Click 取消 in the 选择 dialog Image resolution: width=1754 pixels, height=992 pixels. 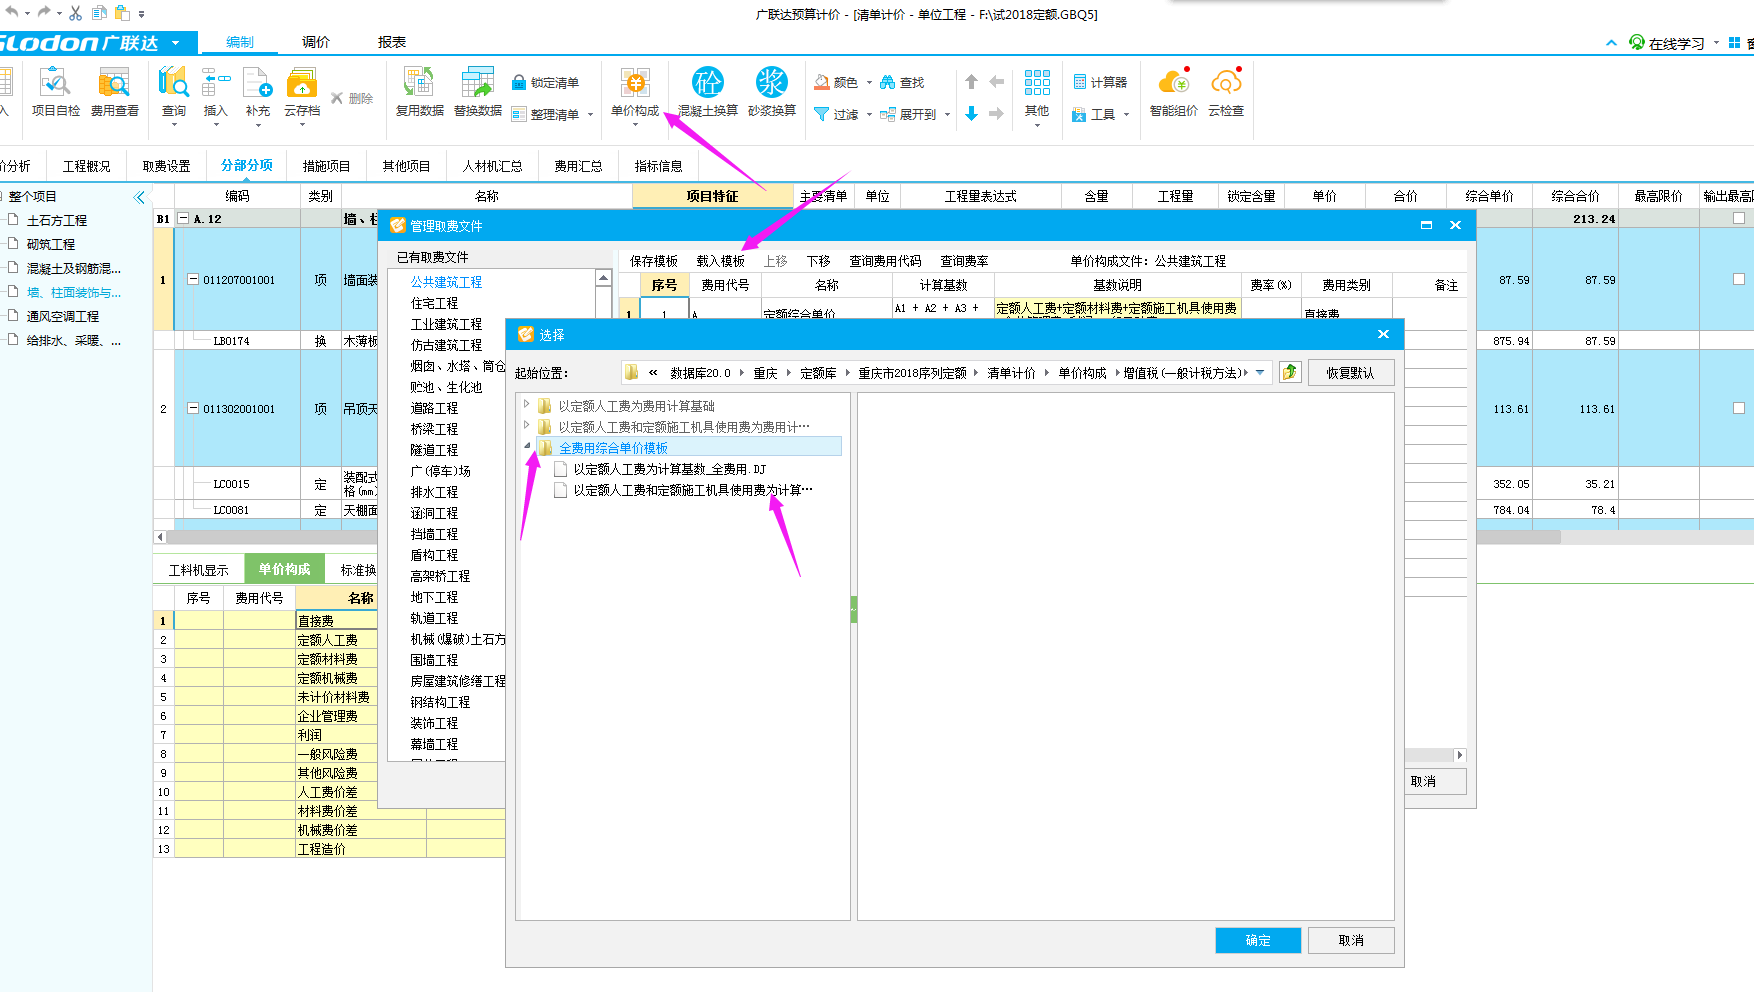(x=1351, y=940)
